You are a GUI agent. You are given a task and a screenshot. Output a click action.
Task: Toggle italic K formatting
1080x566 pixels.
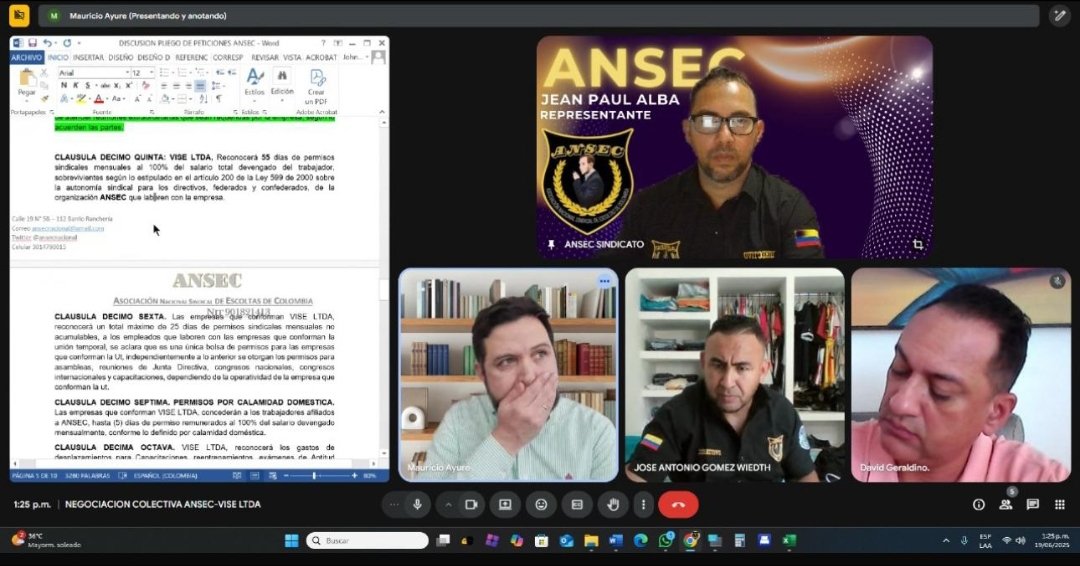[76, 86]
